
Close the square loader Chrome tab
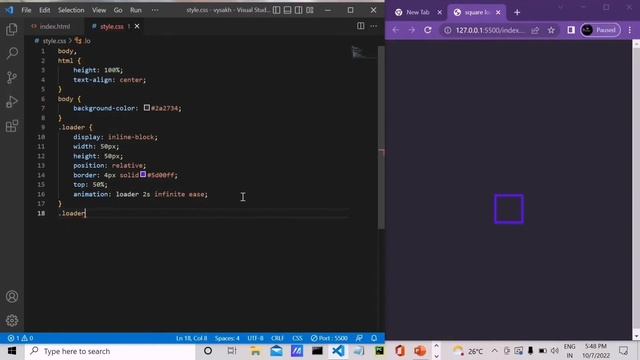pos(498,12)
